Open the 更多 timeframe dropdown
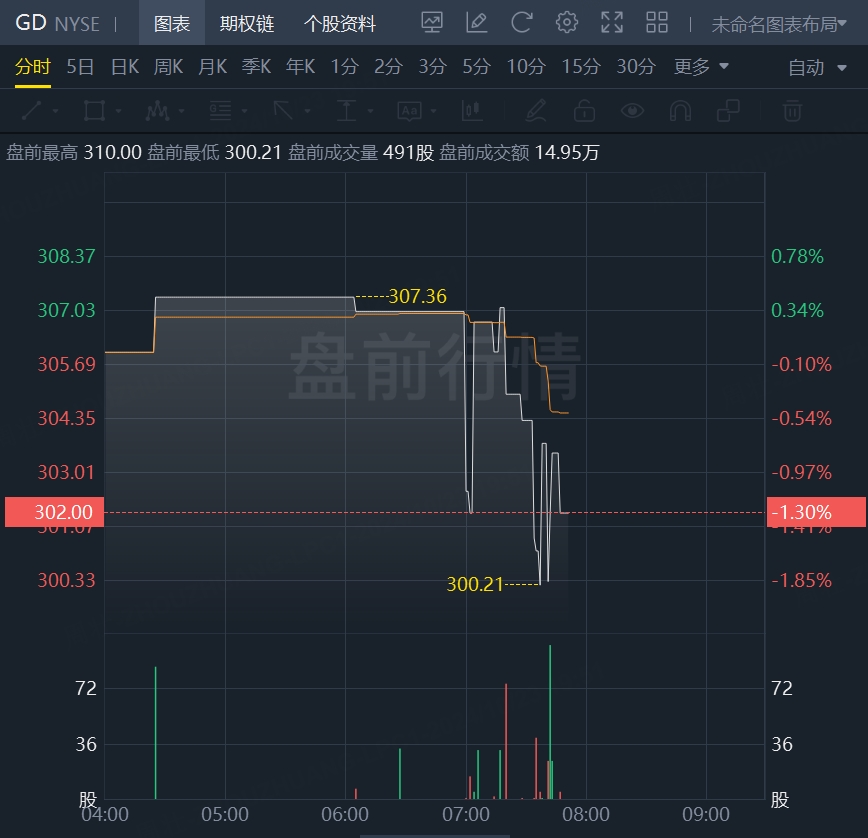Viewport: 868px width, 838px height. point(701,67)
